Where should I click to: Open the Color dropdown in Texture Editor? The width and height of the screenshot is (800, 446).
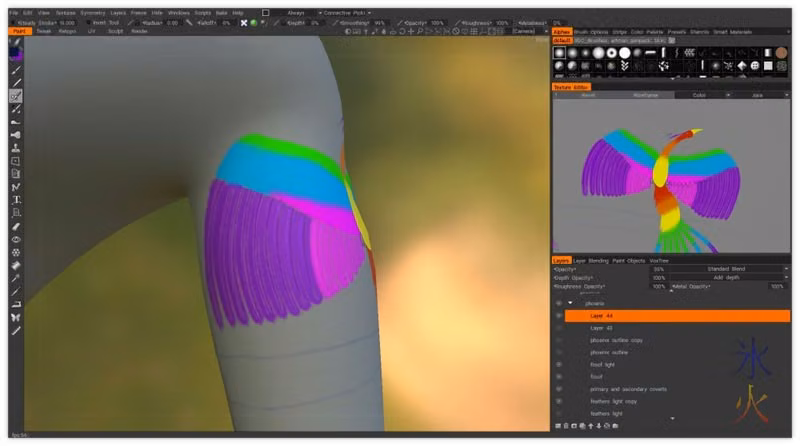pyautogui.click(x=703, y=95)
